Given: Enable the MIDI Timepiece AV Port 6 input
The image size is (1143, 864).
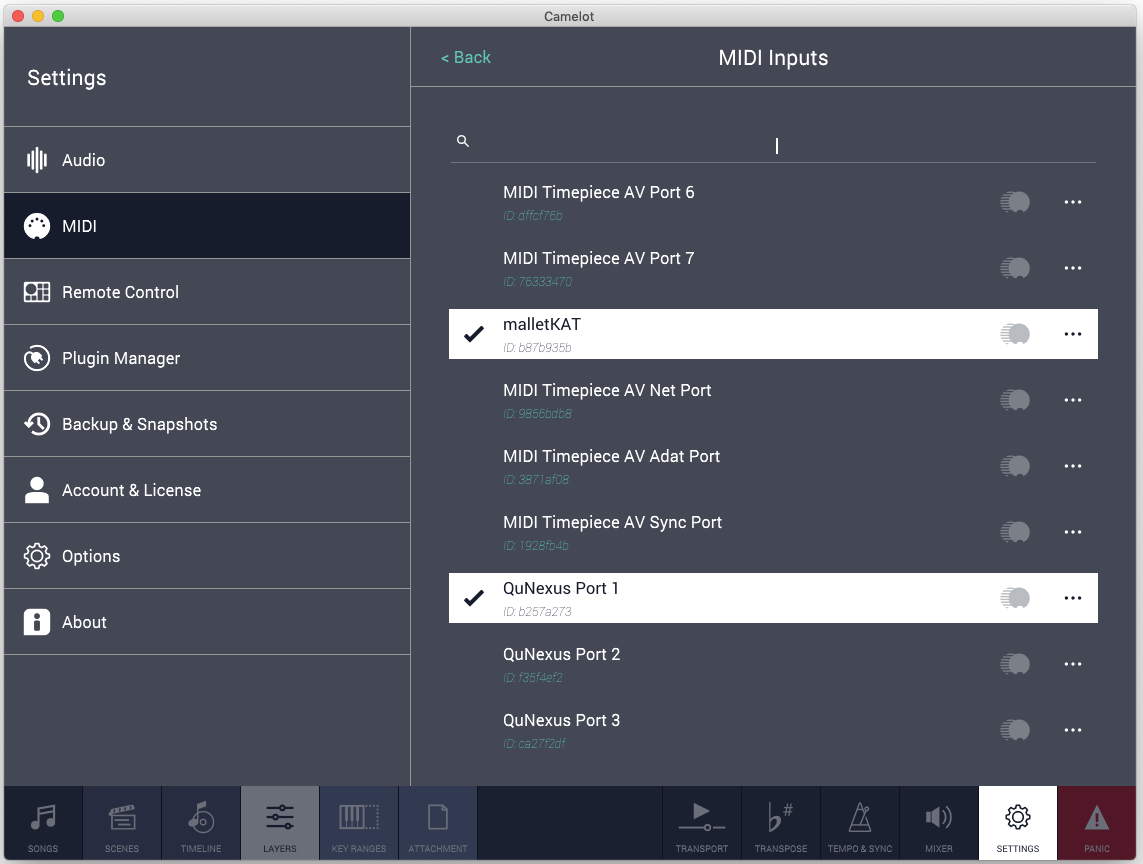Looking at the screenshot, I should (1014, 202).
